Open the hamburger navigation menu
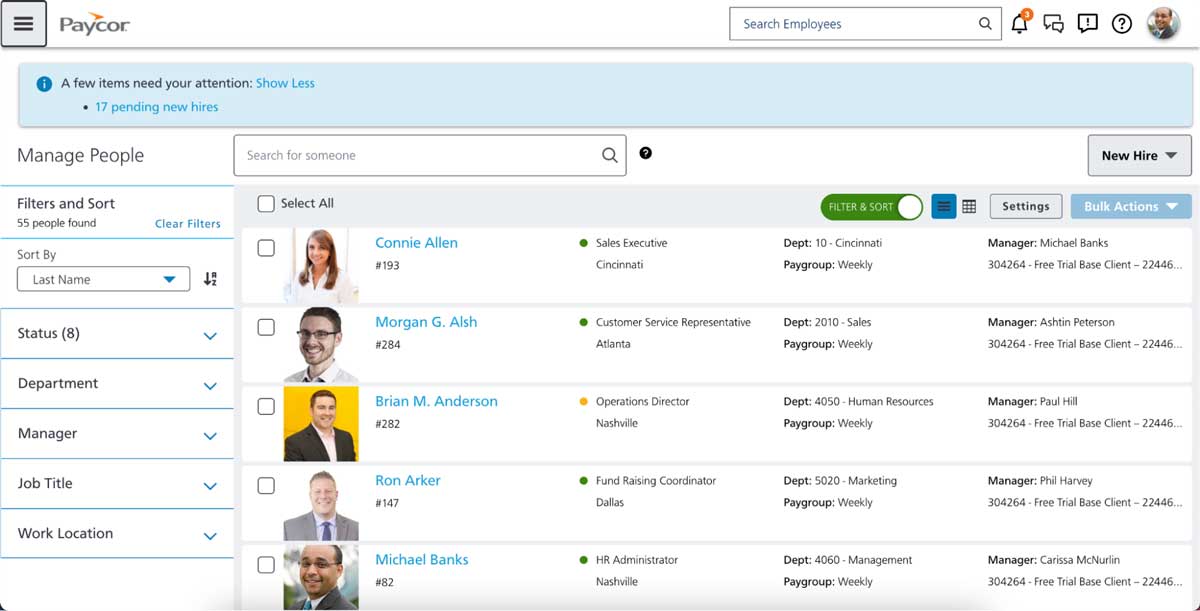The width and height of the screenshot is (1200, 611). click(24, 23)
